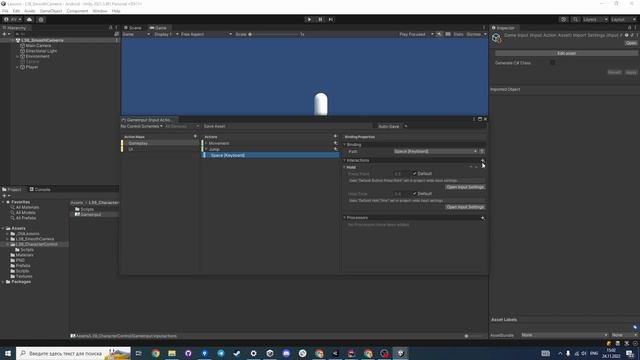This screenshot has width=640, height=360.
Task: Open Google Chrome from the taskbar
Action: (x=156, y=353)
